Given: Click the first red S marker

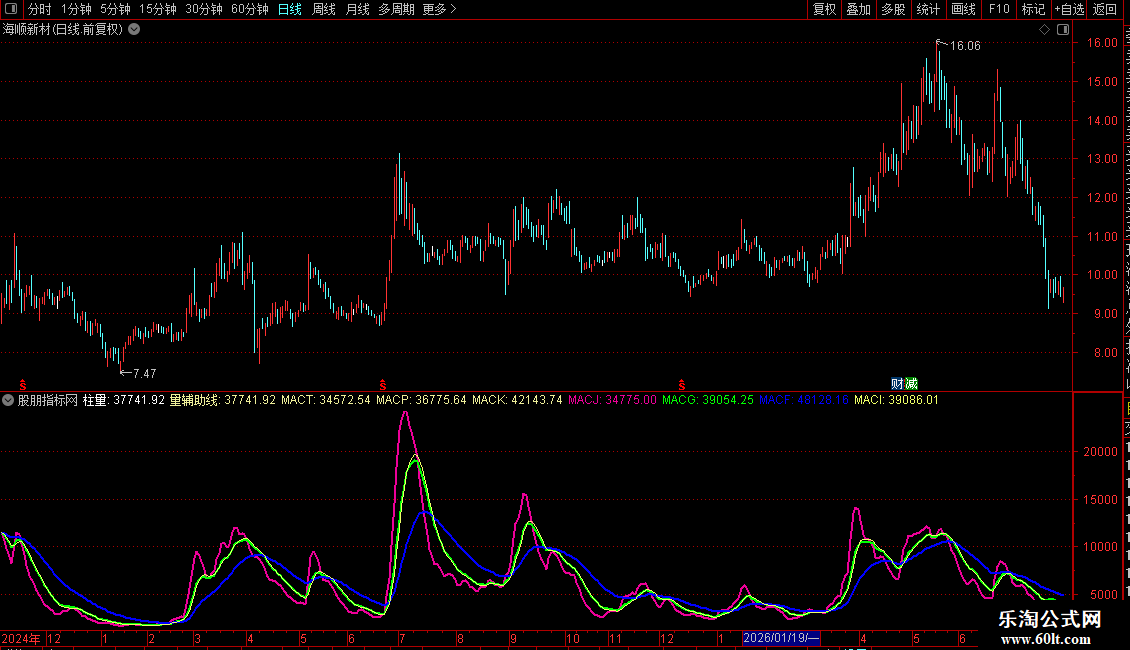Looking at the screenshot, I should point(23,386).
